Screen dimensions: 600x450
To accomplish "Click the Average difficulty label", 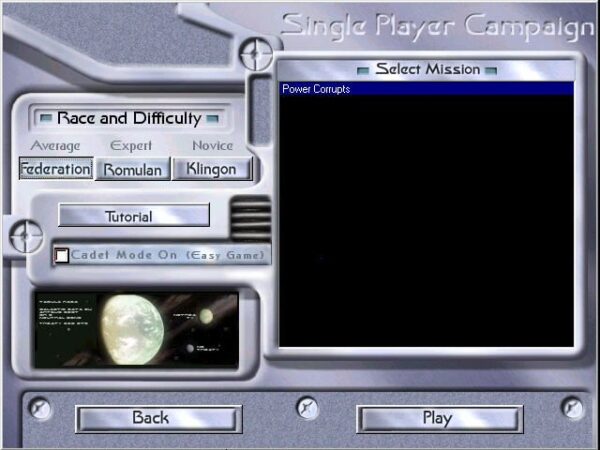I will tap(55, 146).
